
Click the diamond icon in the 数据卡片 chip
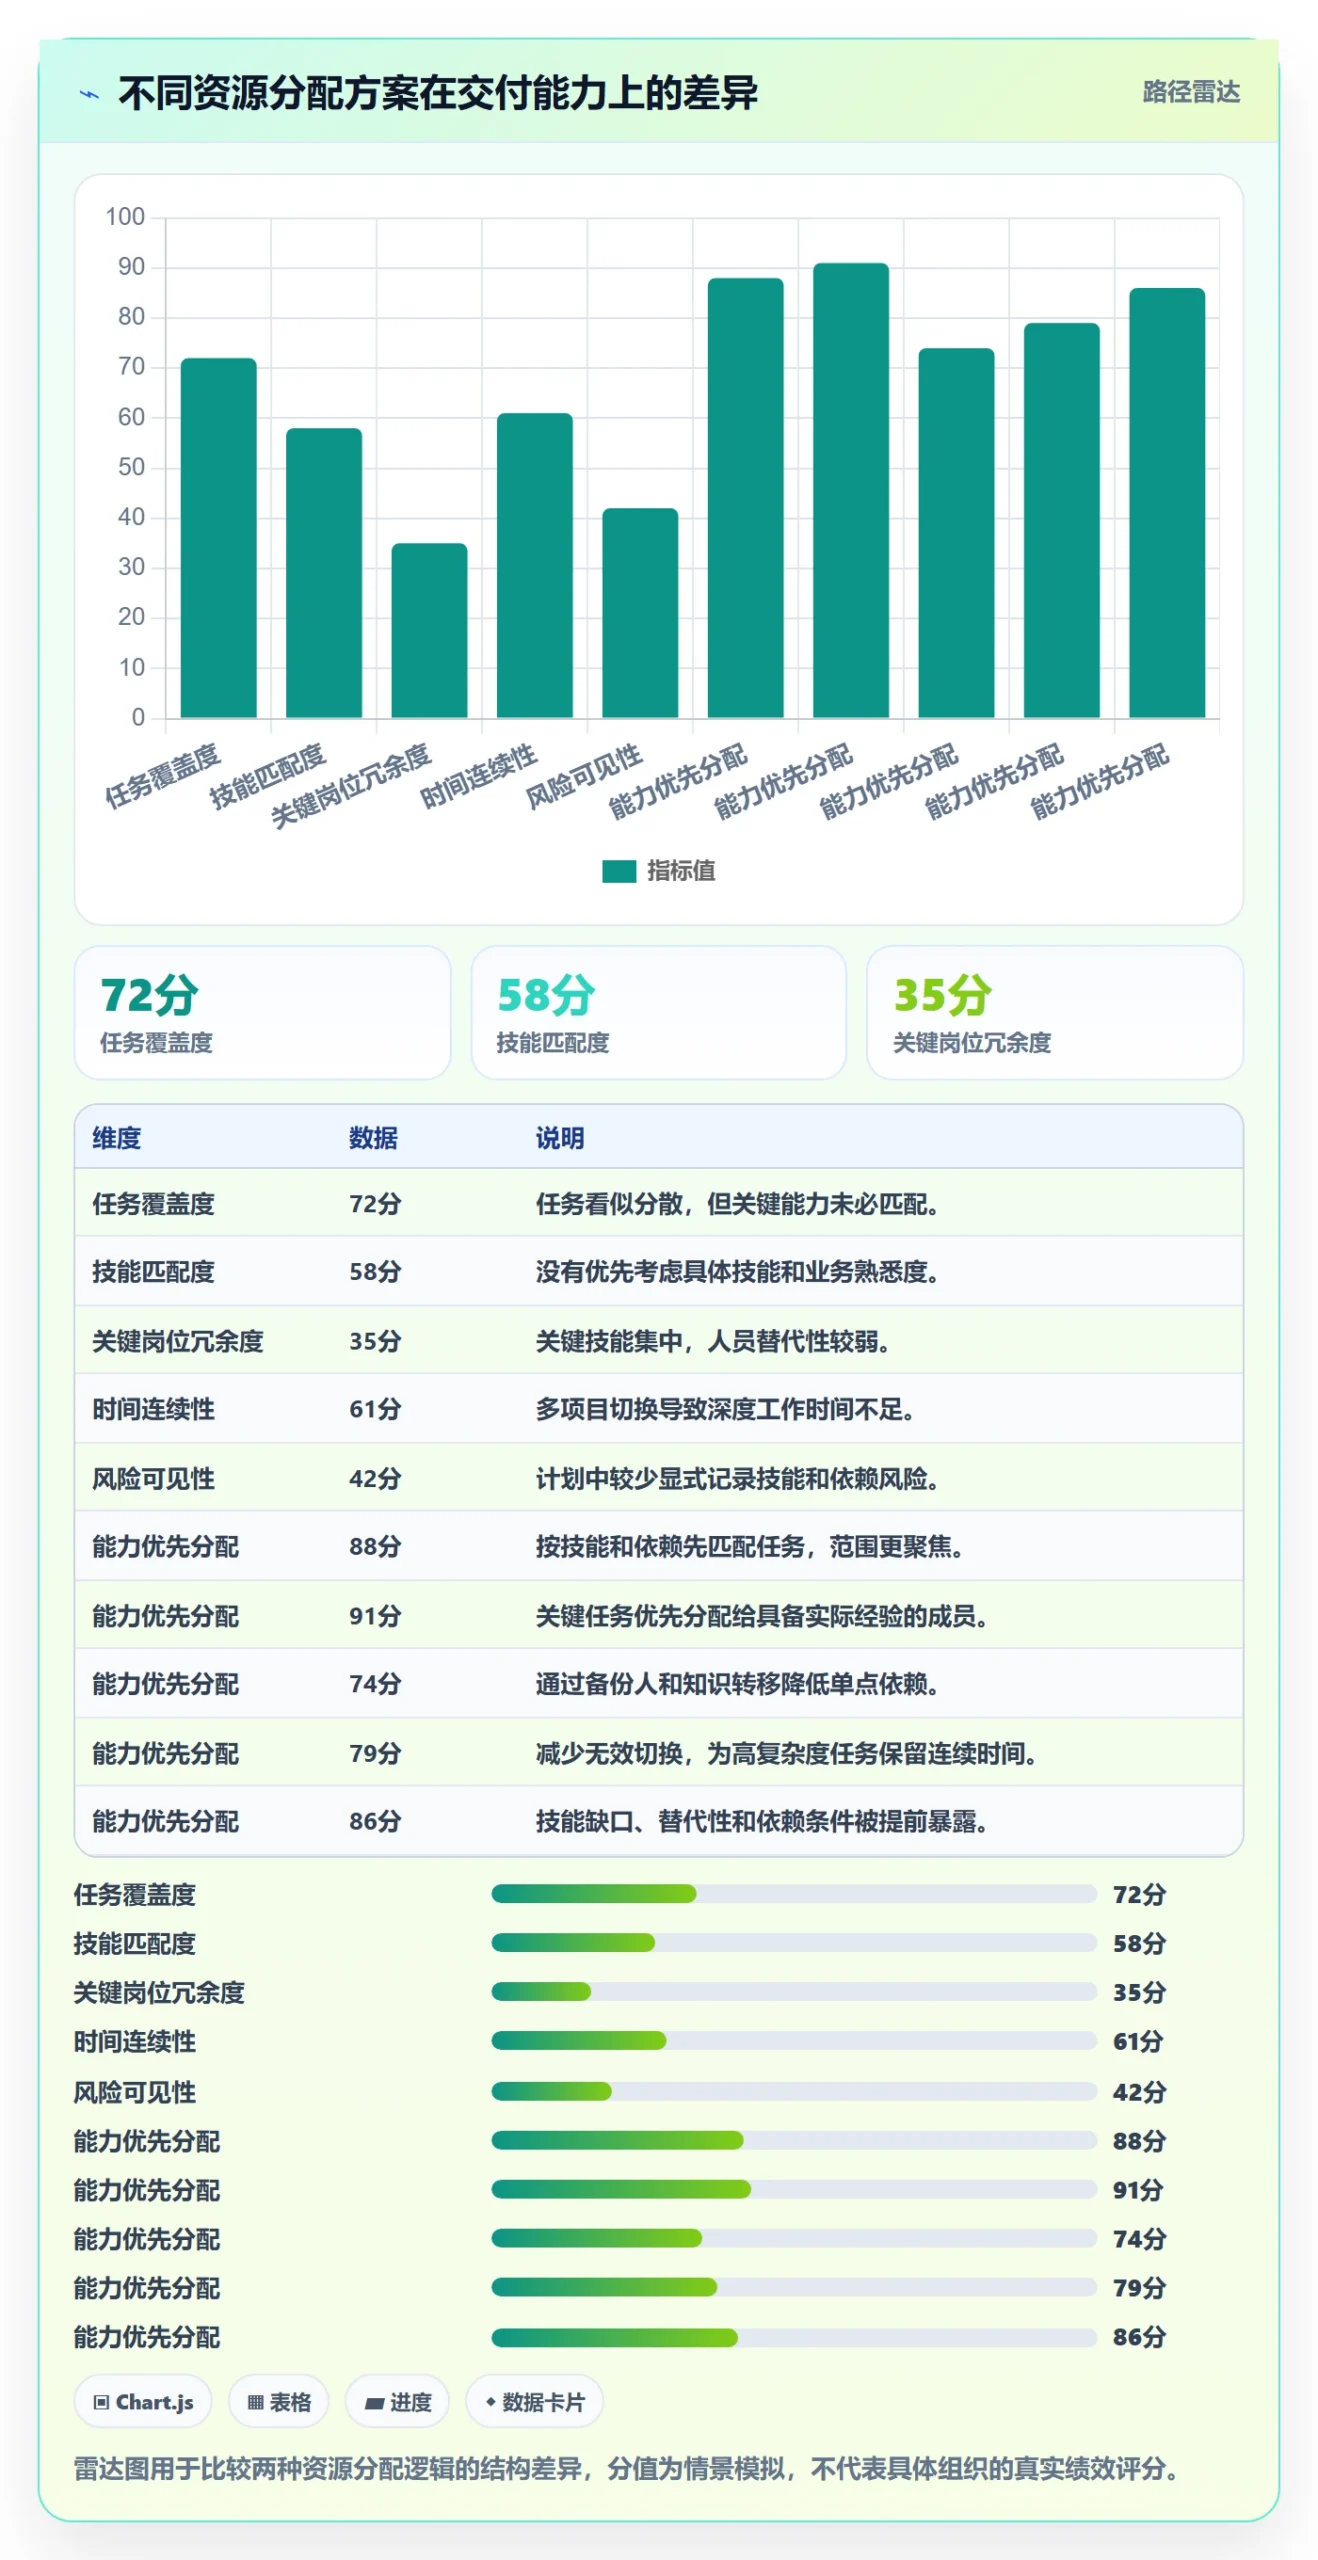click(490, 2401)
